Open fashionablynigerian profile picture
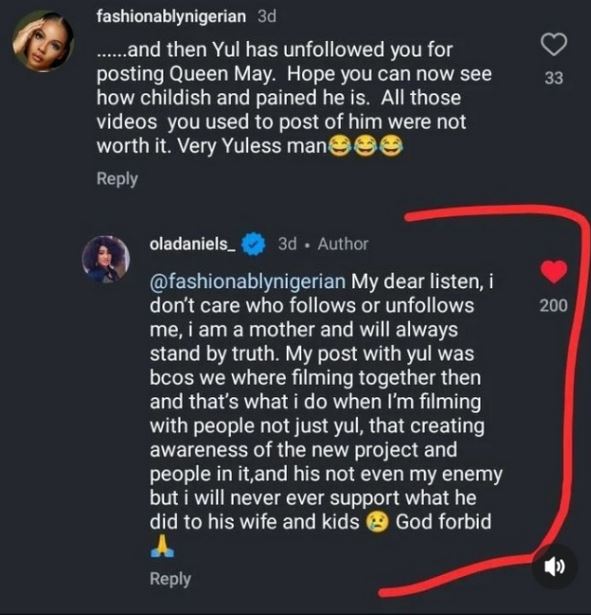 click(x=42, y=41)
